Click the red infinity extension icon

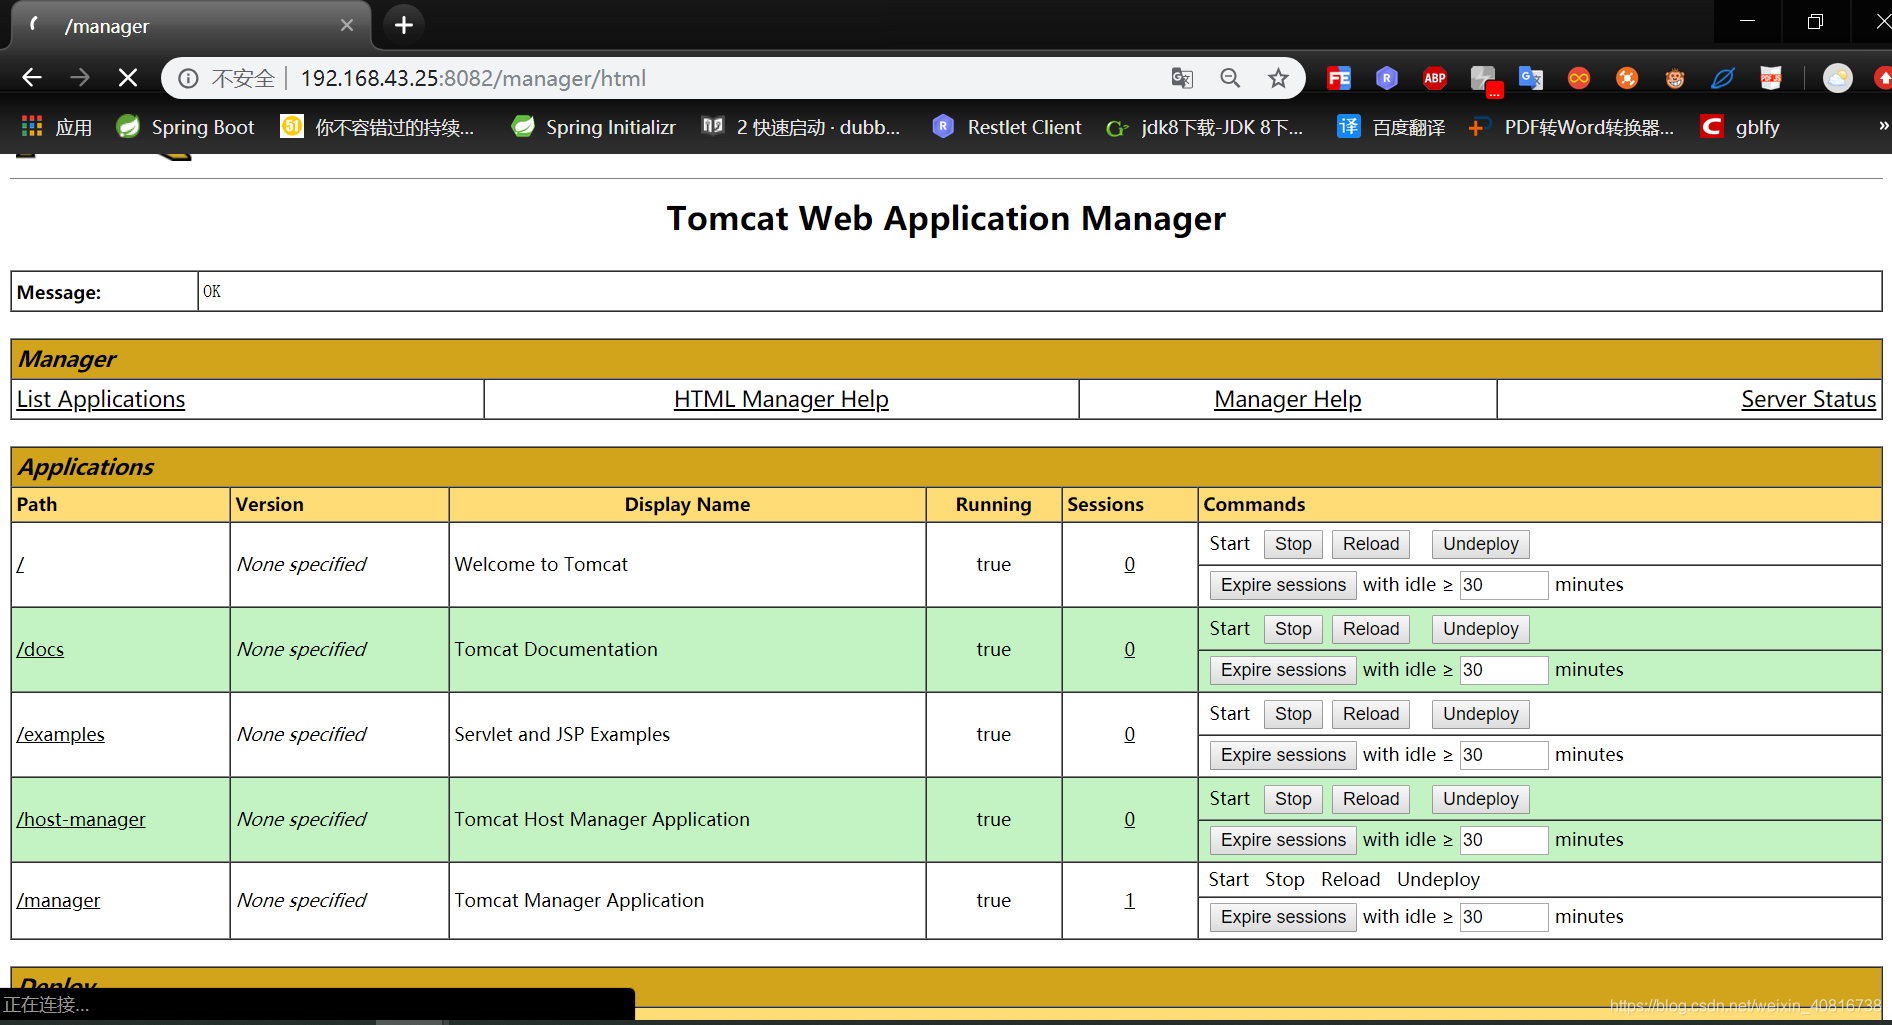[1579, 78]
